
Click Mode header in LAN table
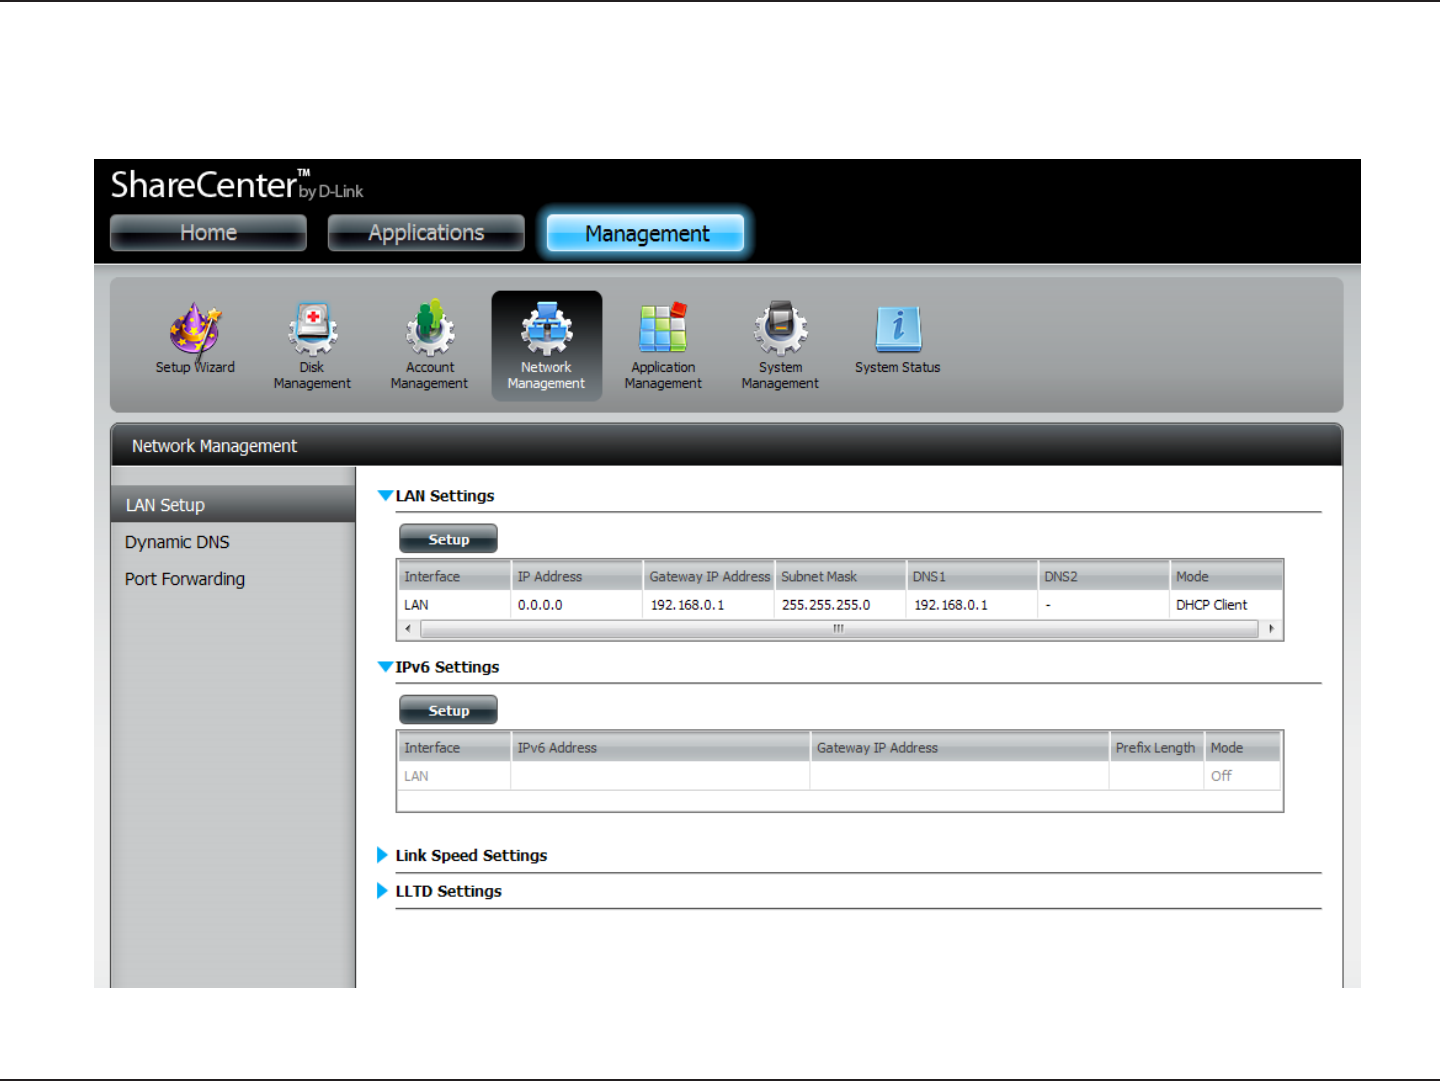[1226, 577]
